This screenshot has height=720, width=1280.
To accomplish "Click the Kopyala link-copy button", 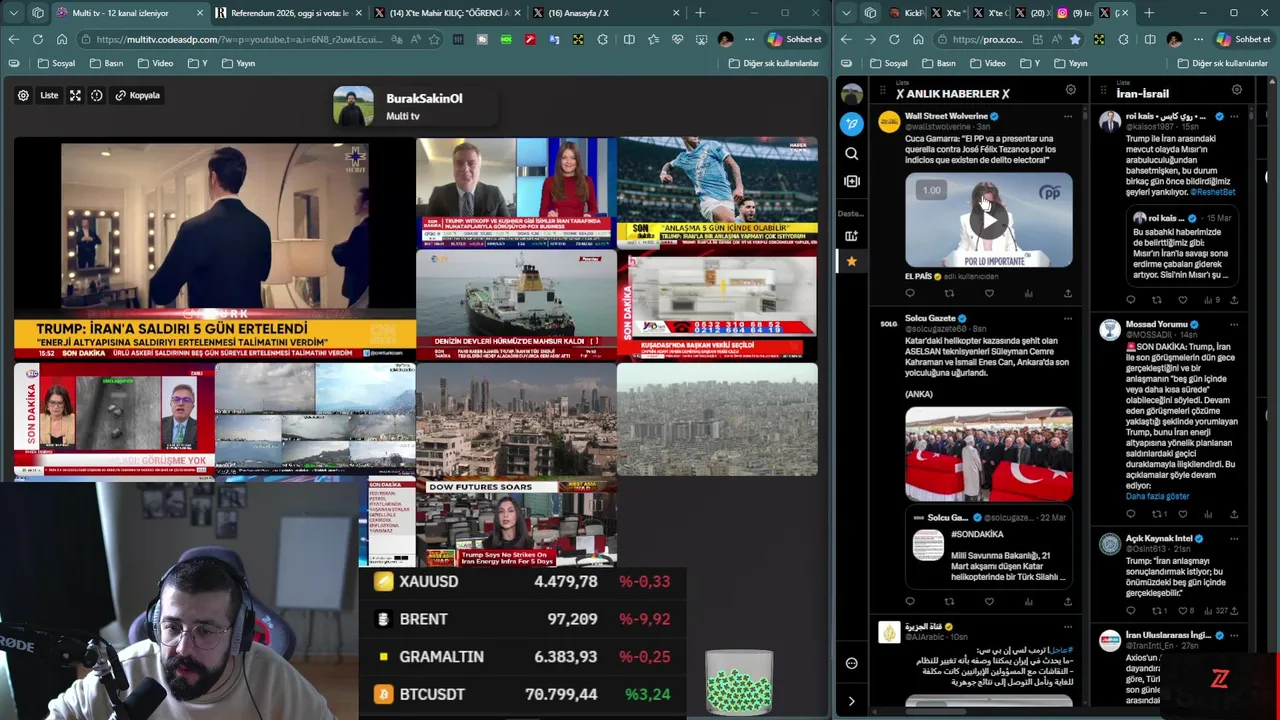I will tap(137, 95).
